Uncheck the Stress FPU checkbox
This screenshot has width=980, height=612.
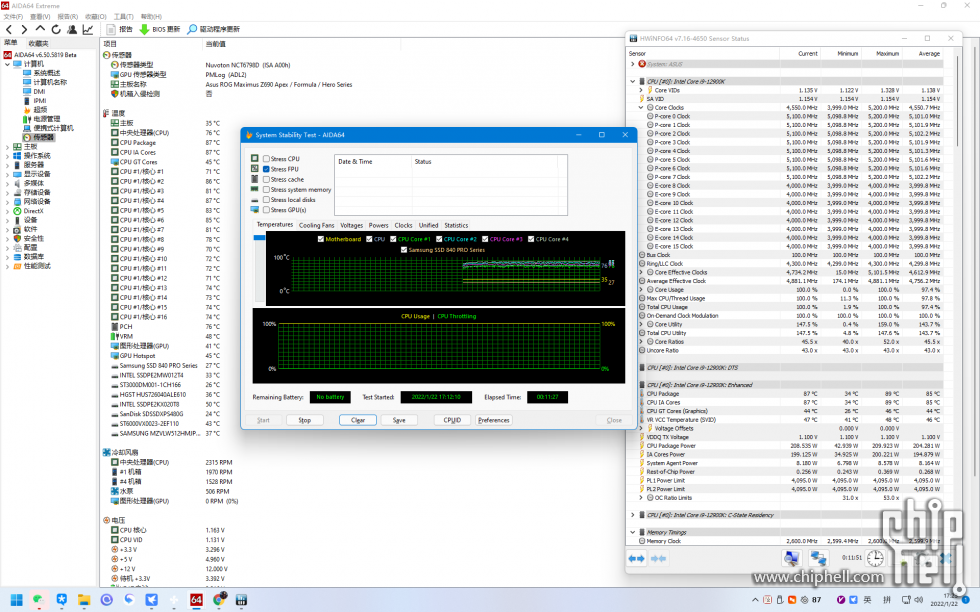(x=266, y=169)
